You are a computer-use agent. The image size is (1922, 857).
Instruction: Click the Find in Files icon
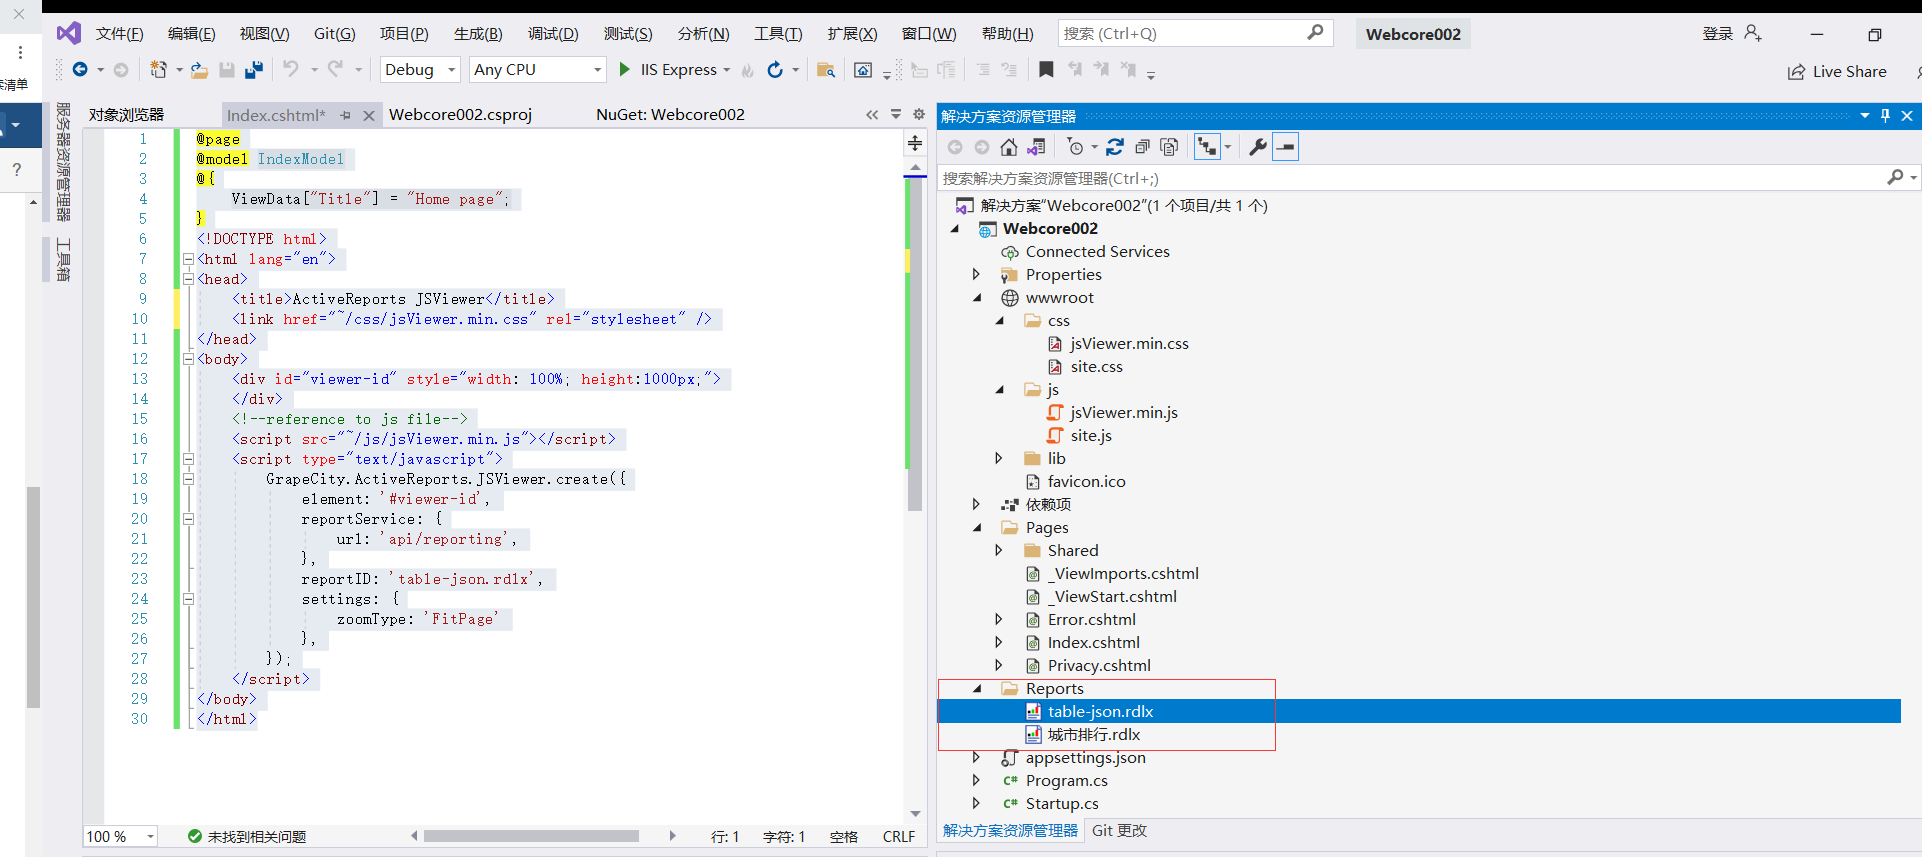826,70
